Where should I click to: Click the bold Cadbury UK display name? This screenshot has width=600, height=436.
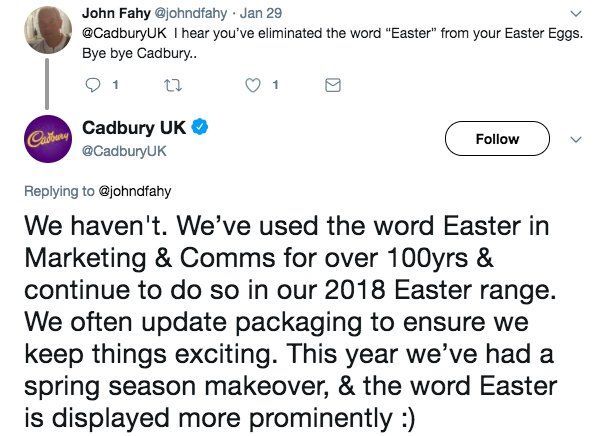click(133, 129)
